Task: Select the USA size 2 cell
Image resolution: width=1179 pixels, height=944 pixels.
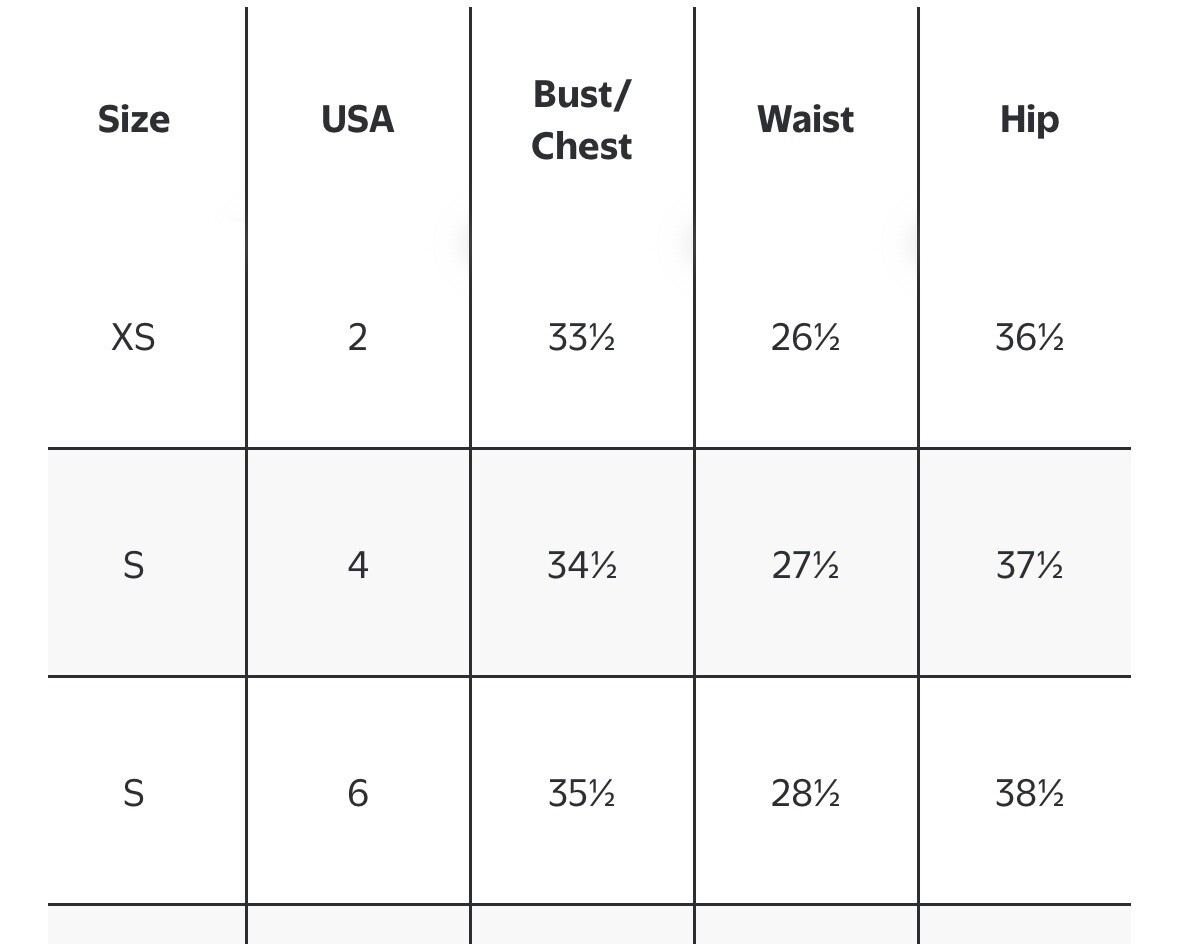Action: point(358,337)
